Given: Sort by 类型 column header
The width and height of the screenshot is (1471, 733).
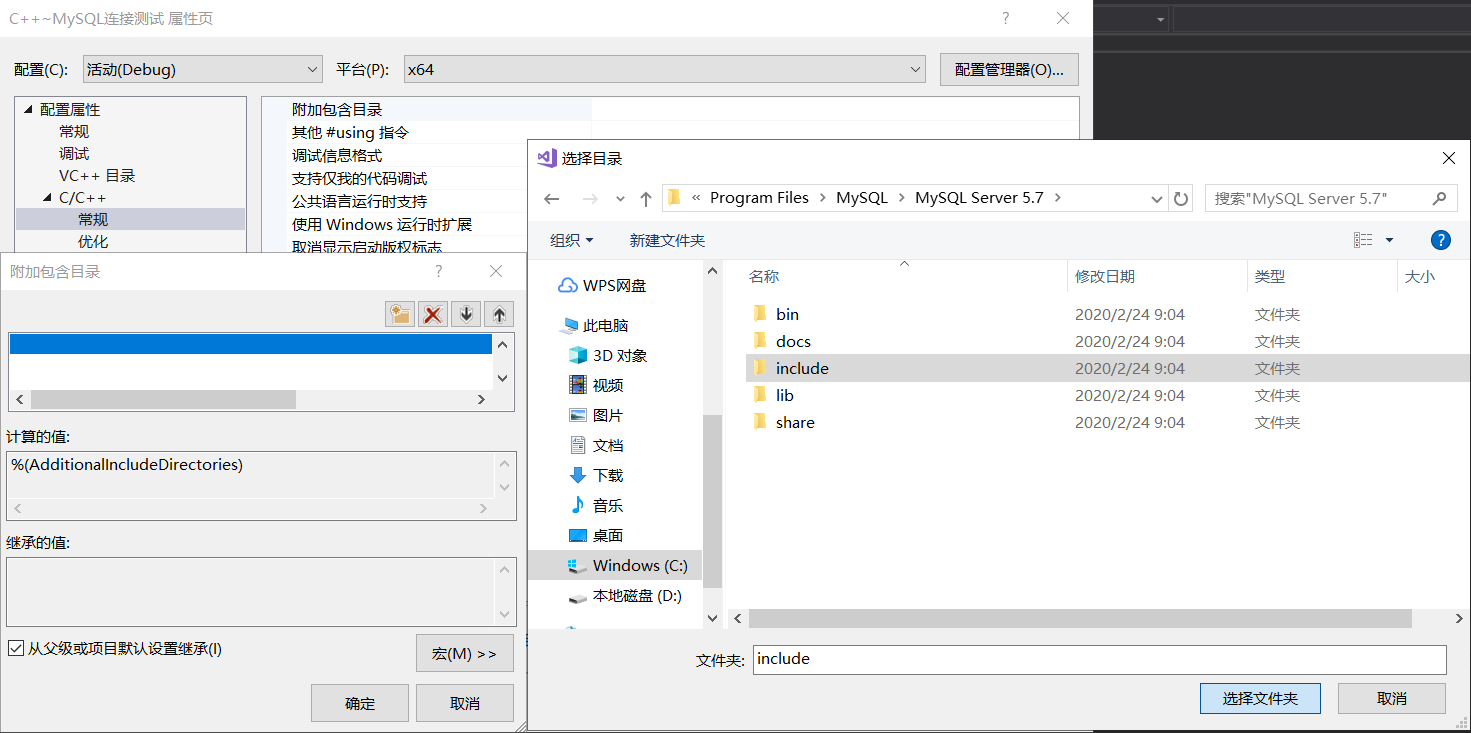Looking at the screenshot, I should click(1270, 277).
